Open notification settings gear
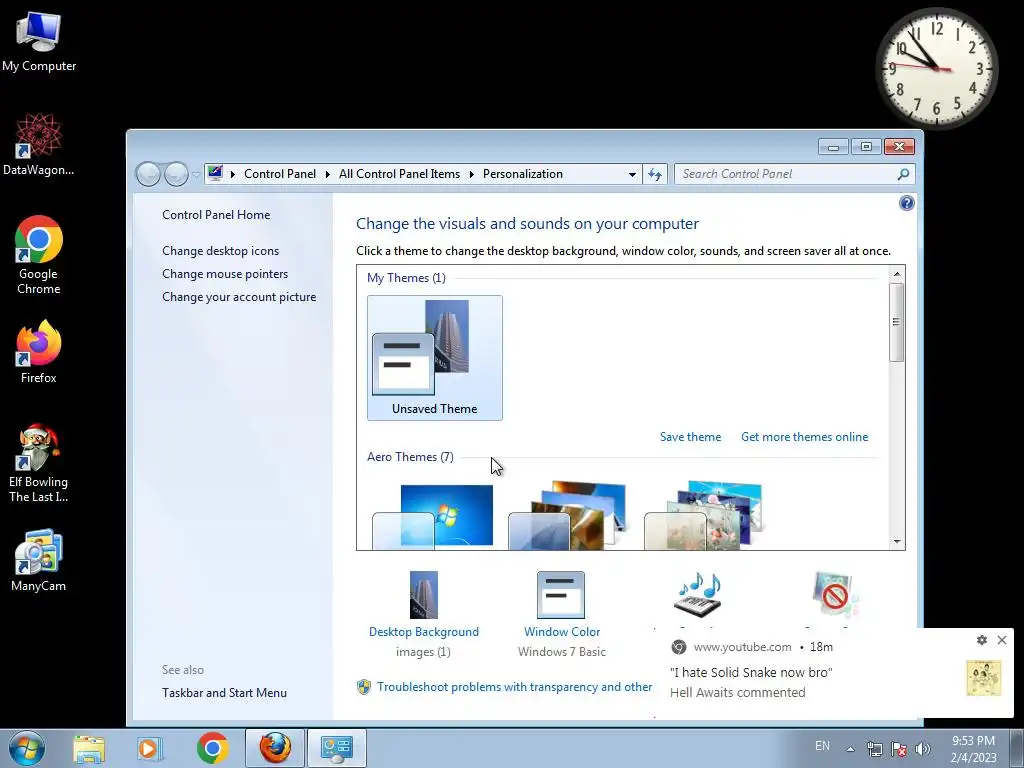1024x768 pixels. (x=982, y=640)
